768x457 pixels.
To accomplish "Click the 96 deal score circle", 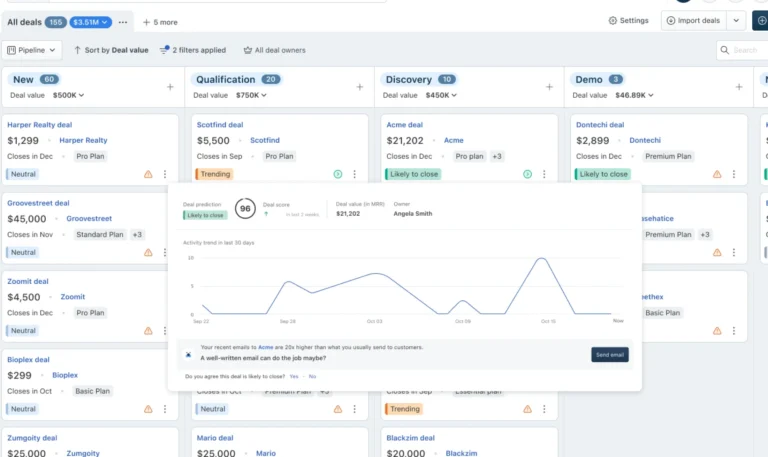I will click(245, 209).
